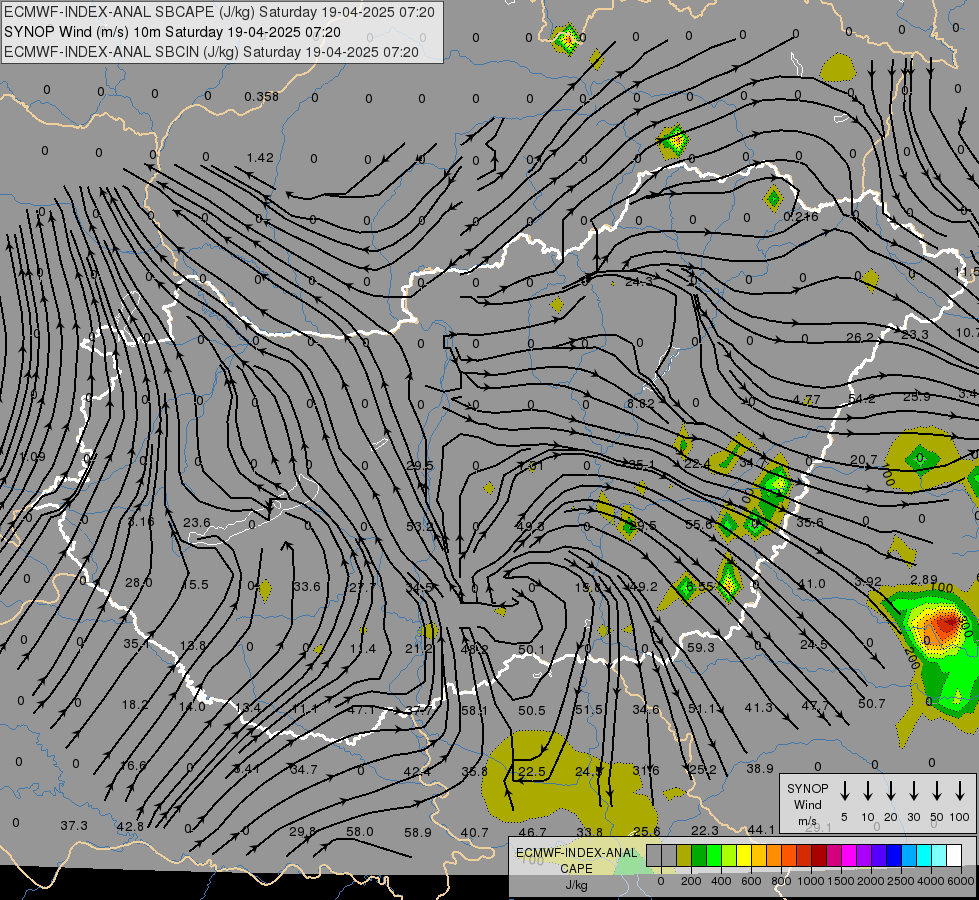979x900 pixels.
Task: Click the wind arrow above the 5 m/s label
Action: tap(845, 791)
